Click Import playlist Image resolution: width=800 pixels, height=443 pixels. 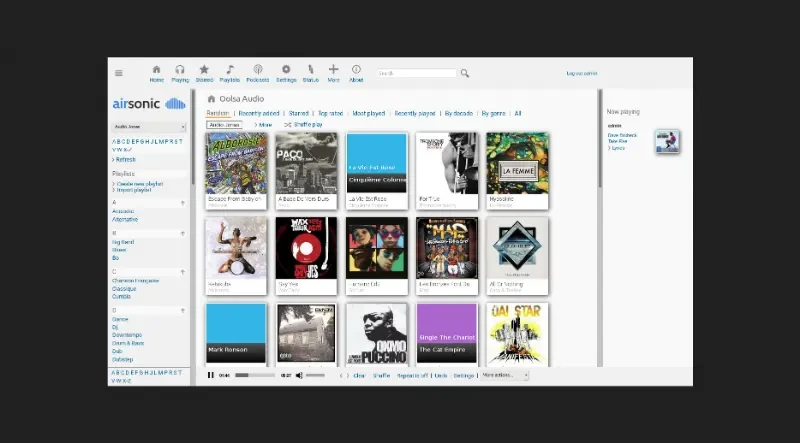pos(132,190)
